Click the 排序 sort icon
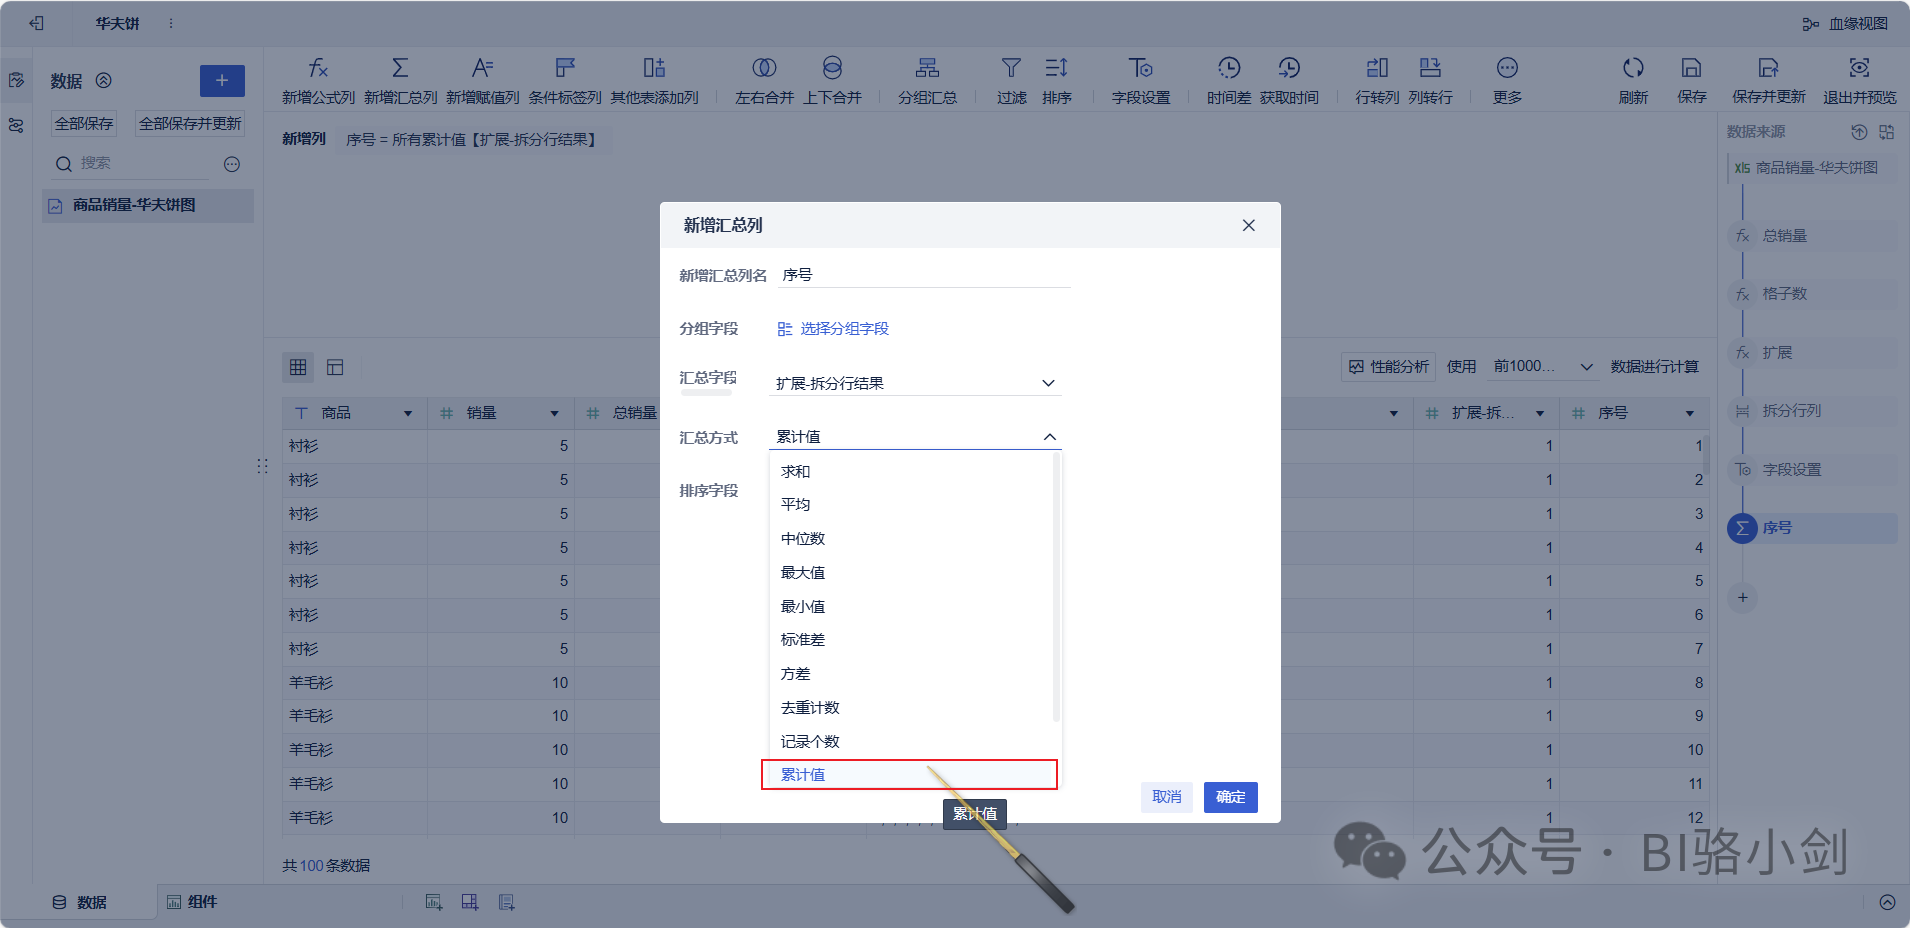 pos(1056,68)
